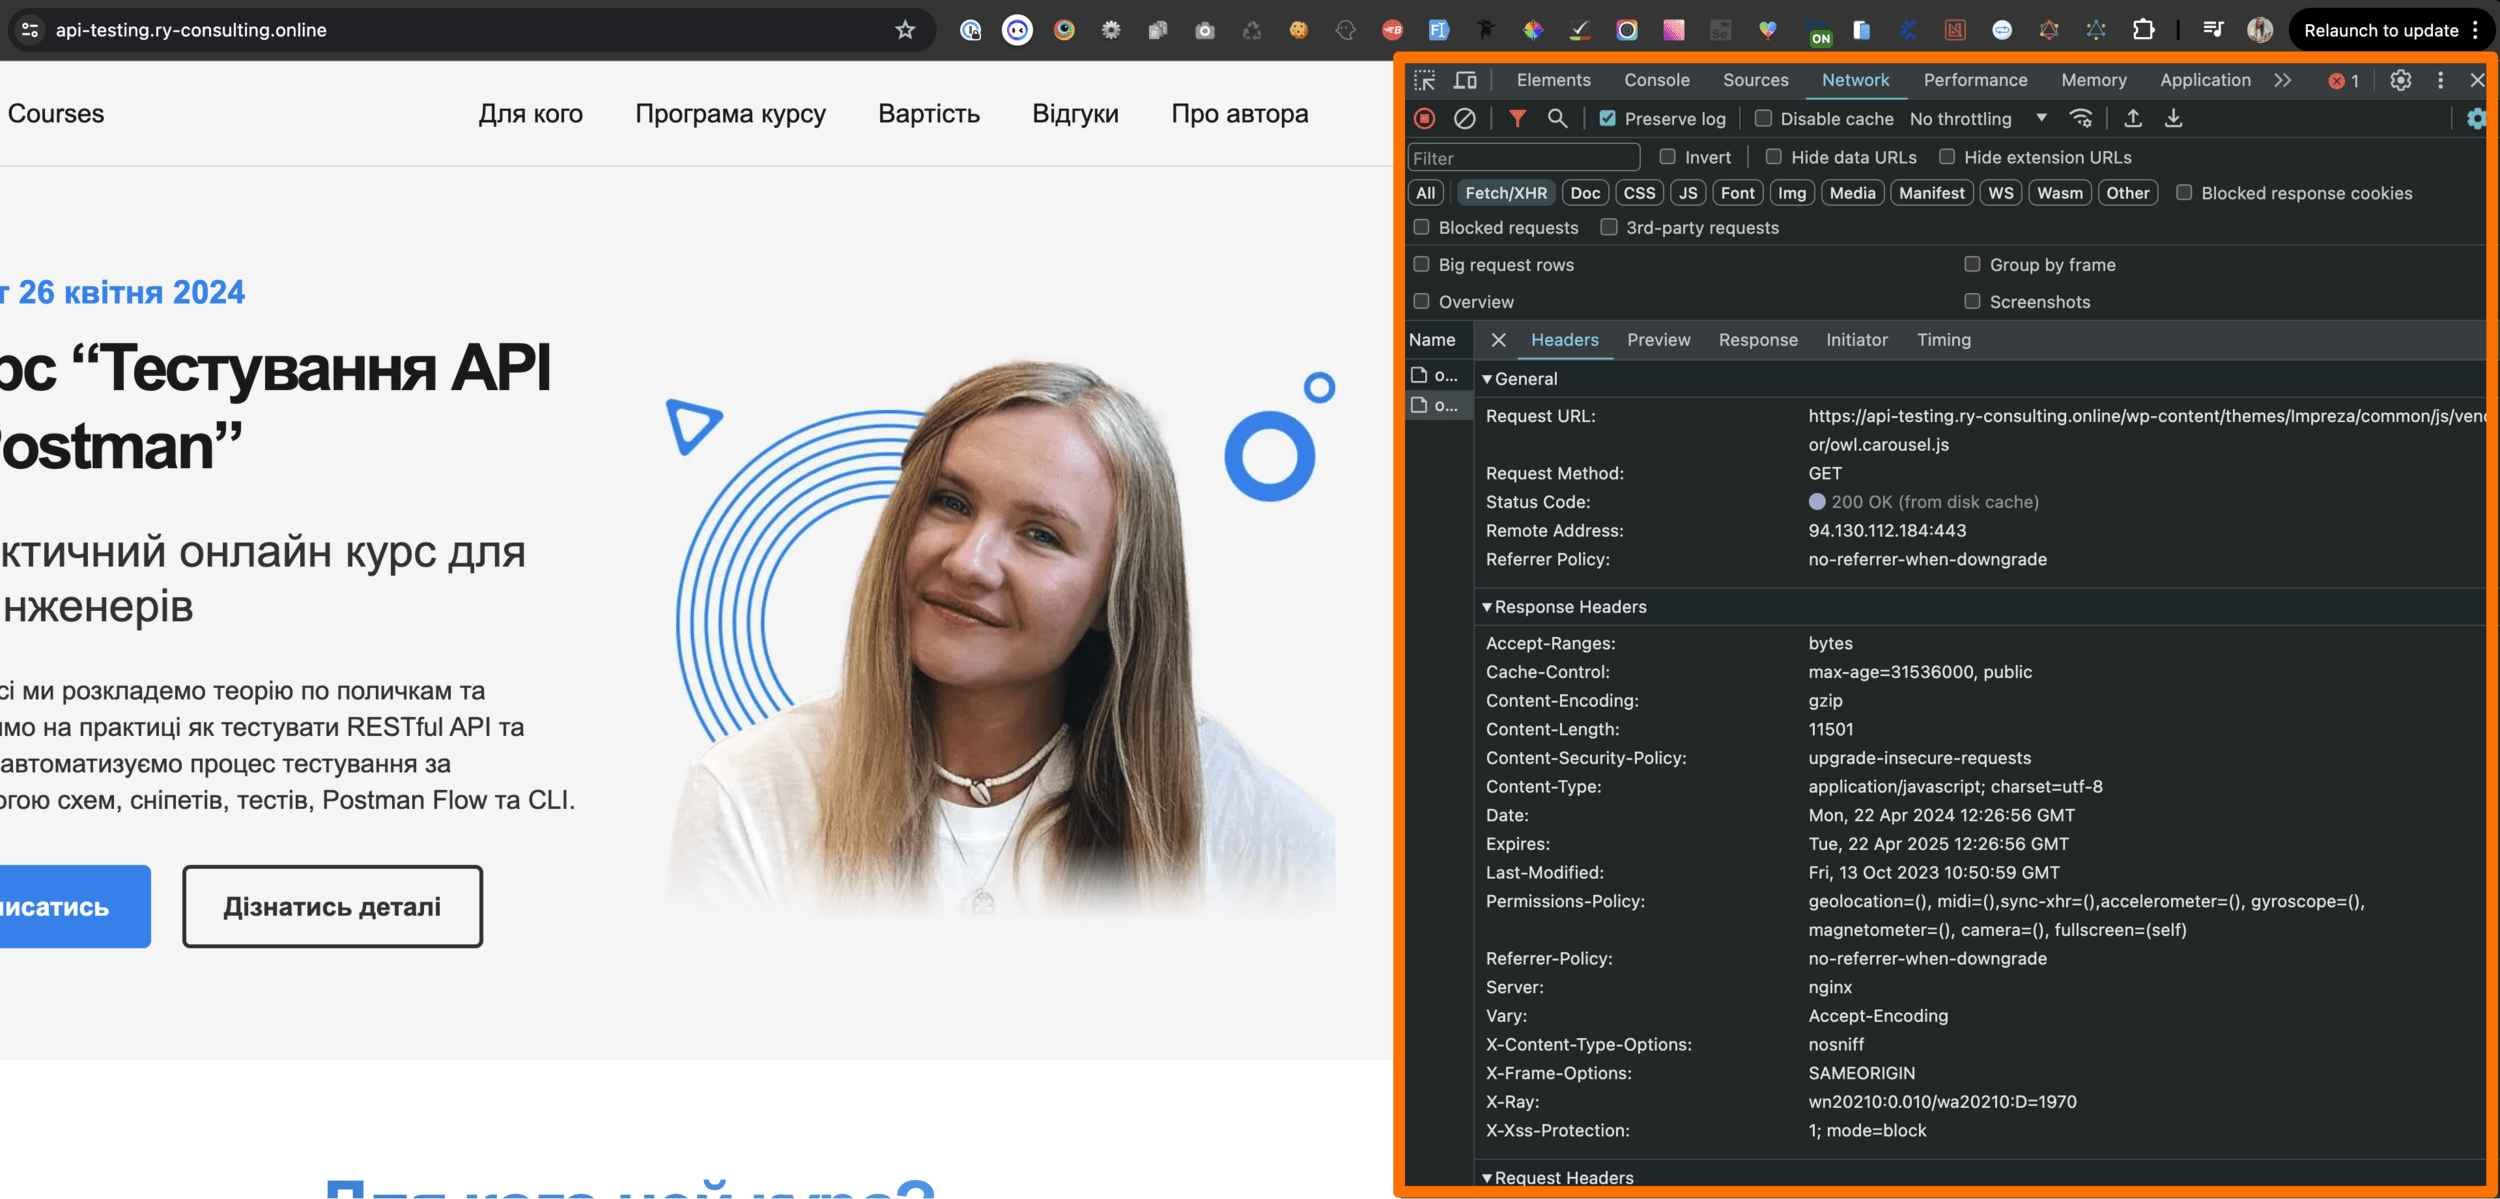The image size is (2500, 1199).
Task: Open the Application tab
Action: [2205, 80]
